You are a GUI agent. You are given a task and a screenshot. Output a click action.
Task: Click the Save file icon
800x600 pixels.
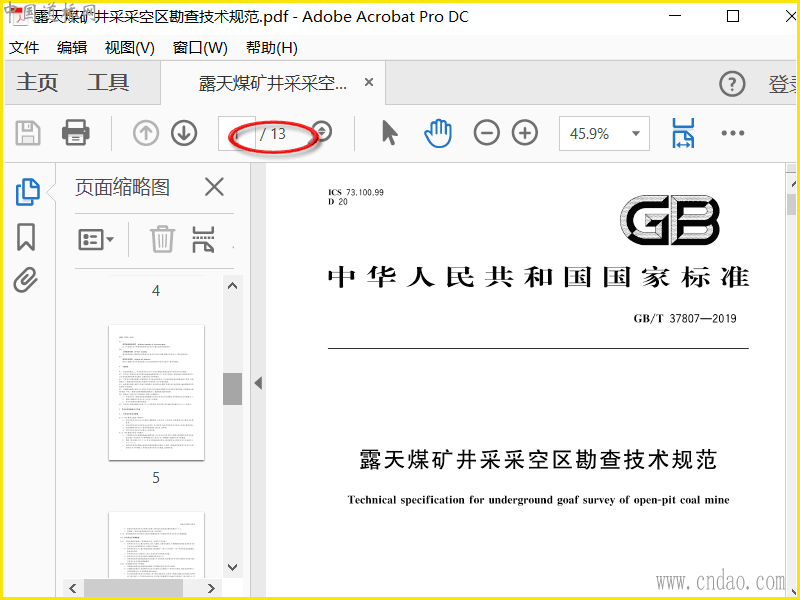pyautogui.click(x=28, y=133)
